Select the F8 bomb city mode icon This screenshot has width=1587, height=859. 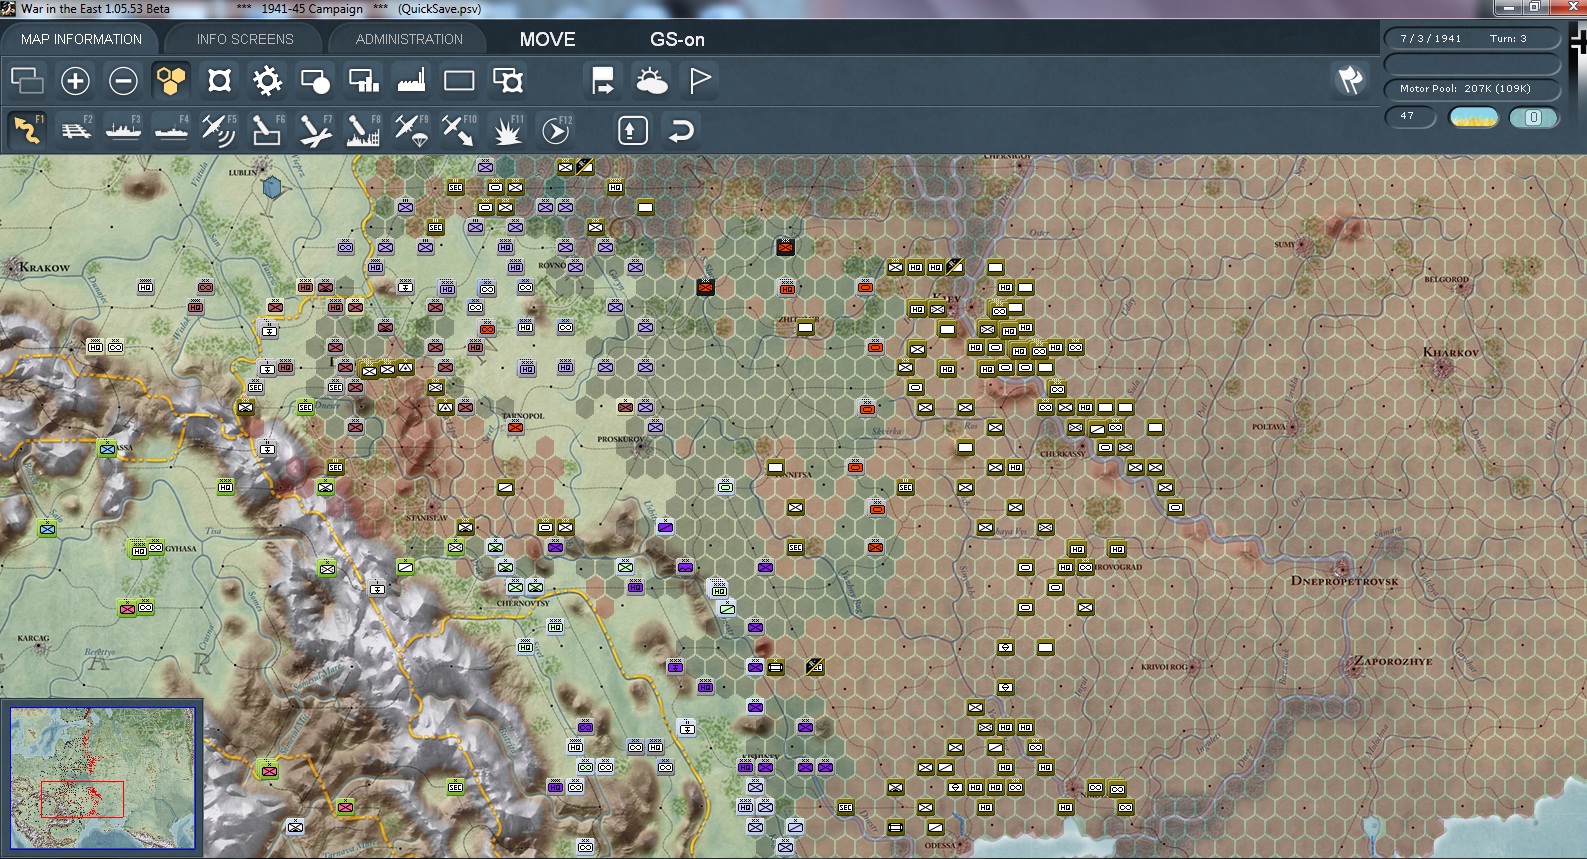(x=363, y=130)
